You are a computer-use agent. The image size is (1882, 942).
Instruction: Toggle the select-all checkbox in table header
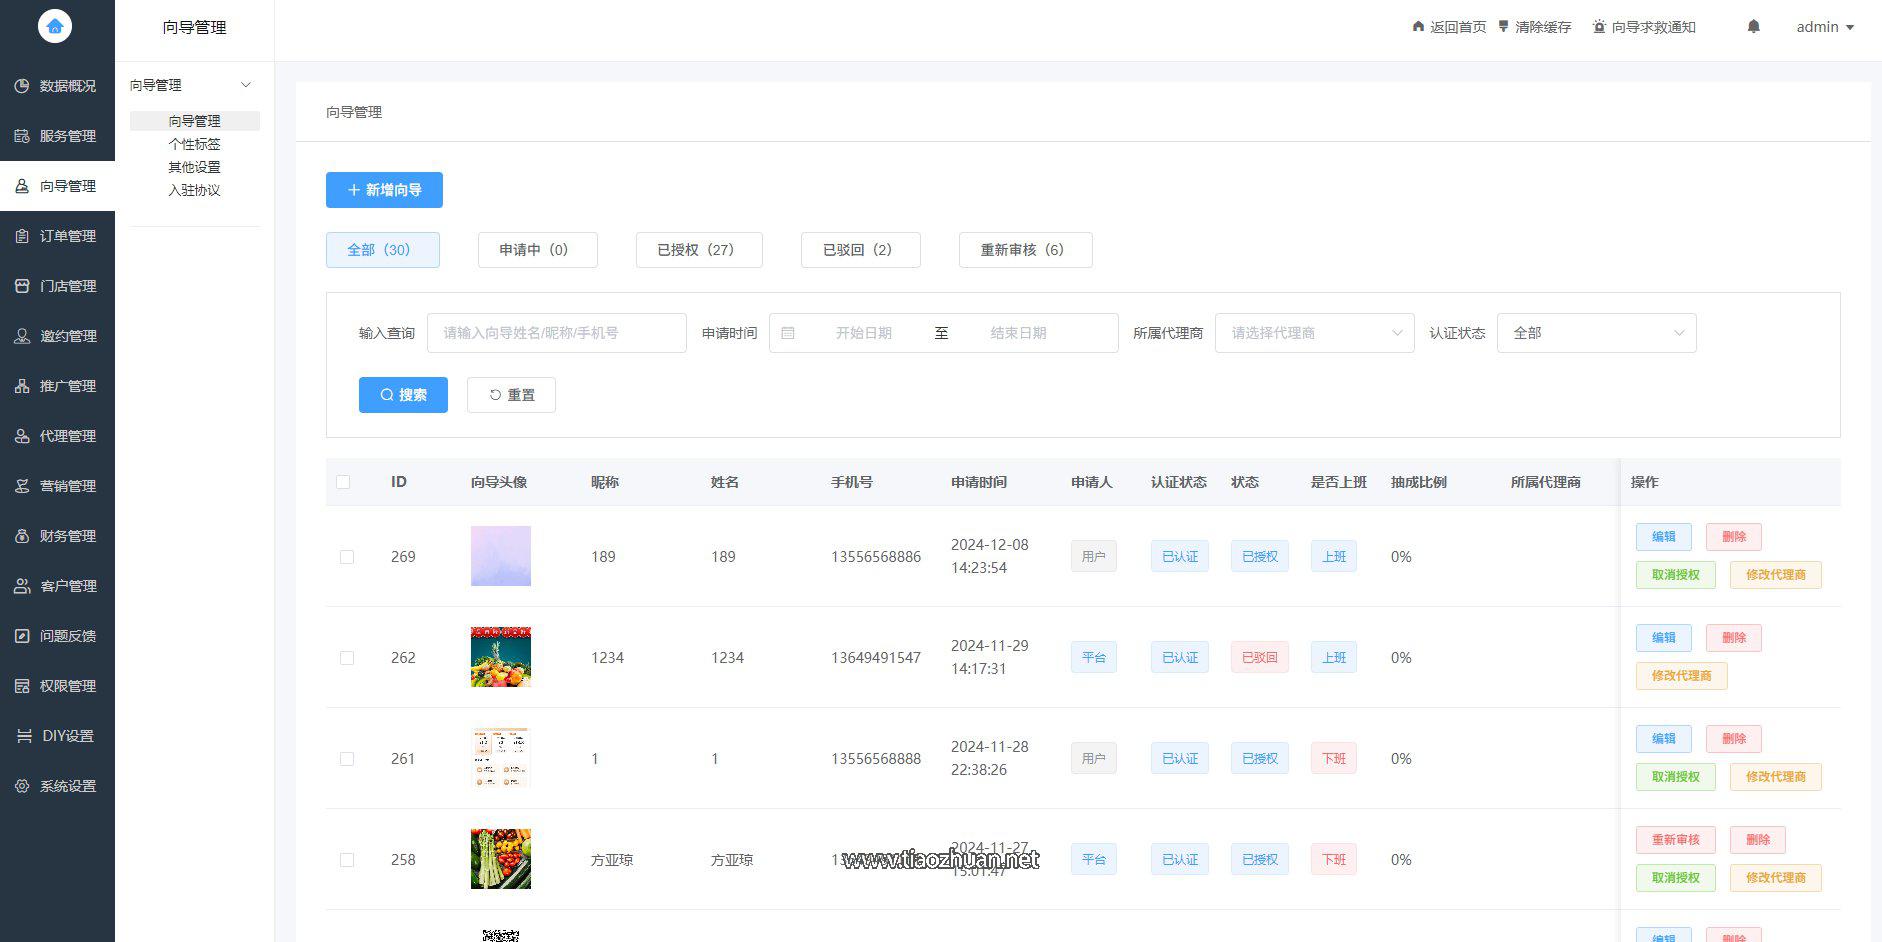click(343, 482)
